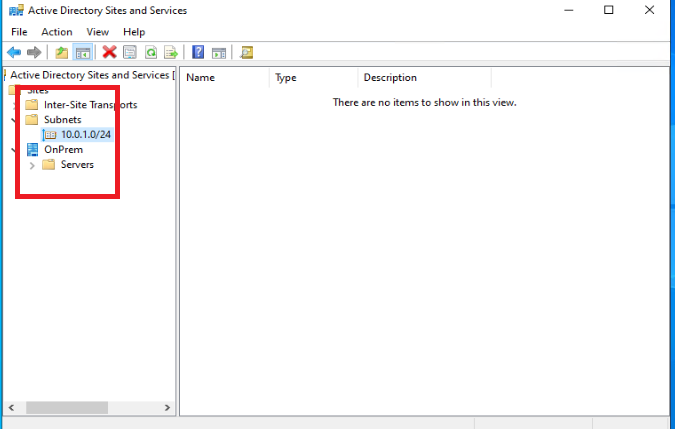The height and width of the screenshot is (429, 675).
Task: Click the 10.0.1.0/24 subnet icon
Action: (50, 135)
